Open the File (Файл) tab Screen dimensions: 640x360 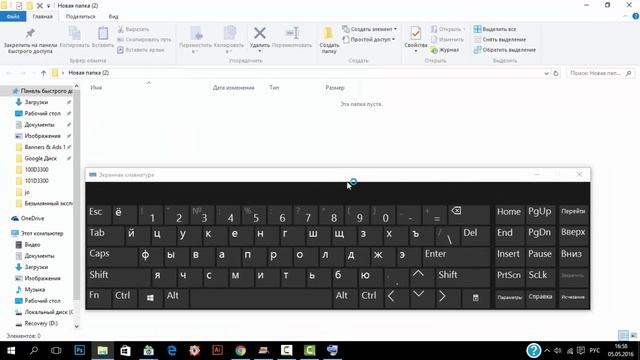click(x=13, y=16)
